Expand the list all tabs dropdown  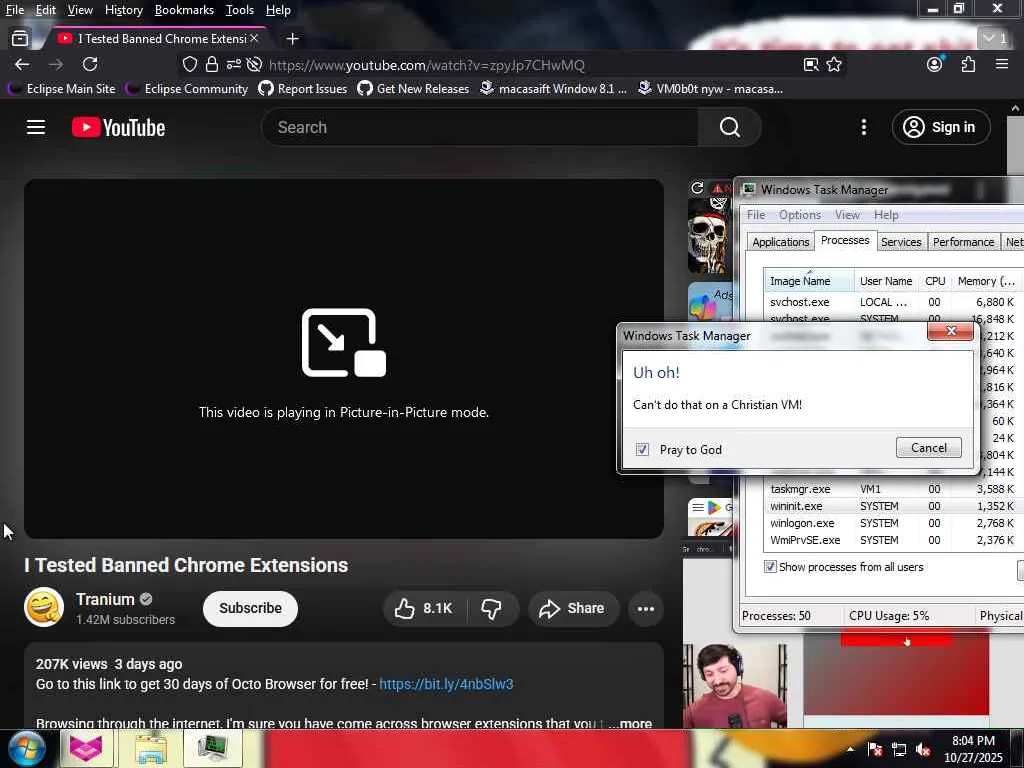[996, 39]
